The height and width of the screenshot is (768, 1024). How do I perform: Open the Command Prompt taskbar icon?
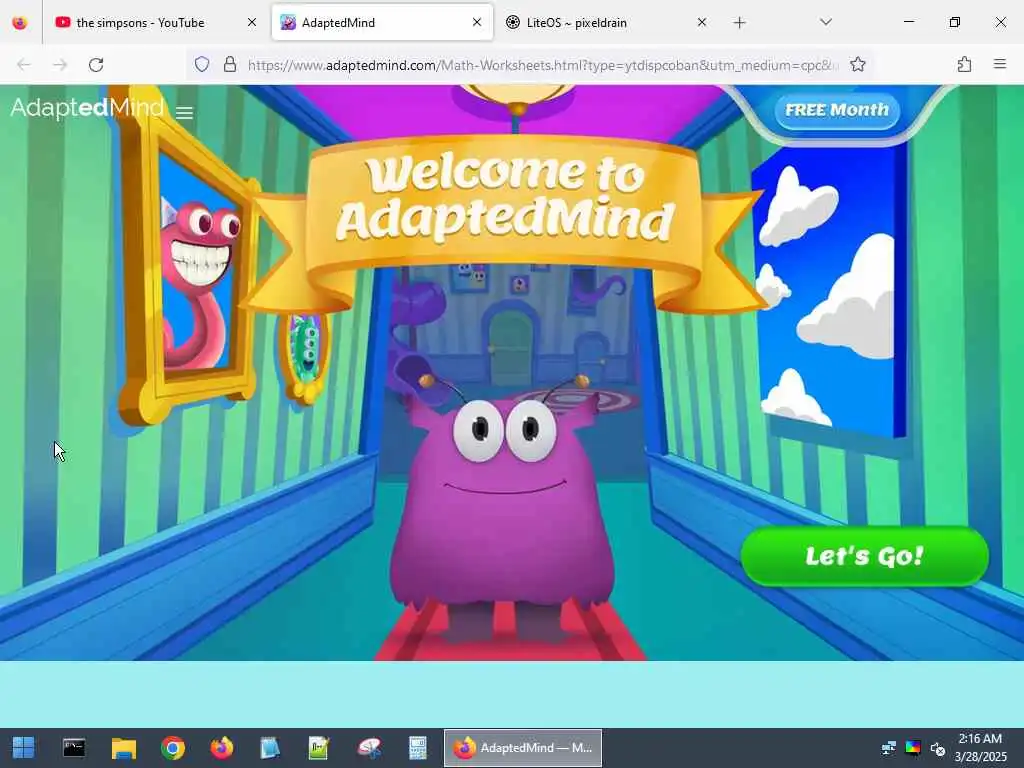[74, 748]
